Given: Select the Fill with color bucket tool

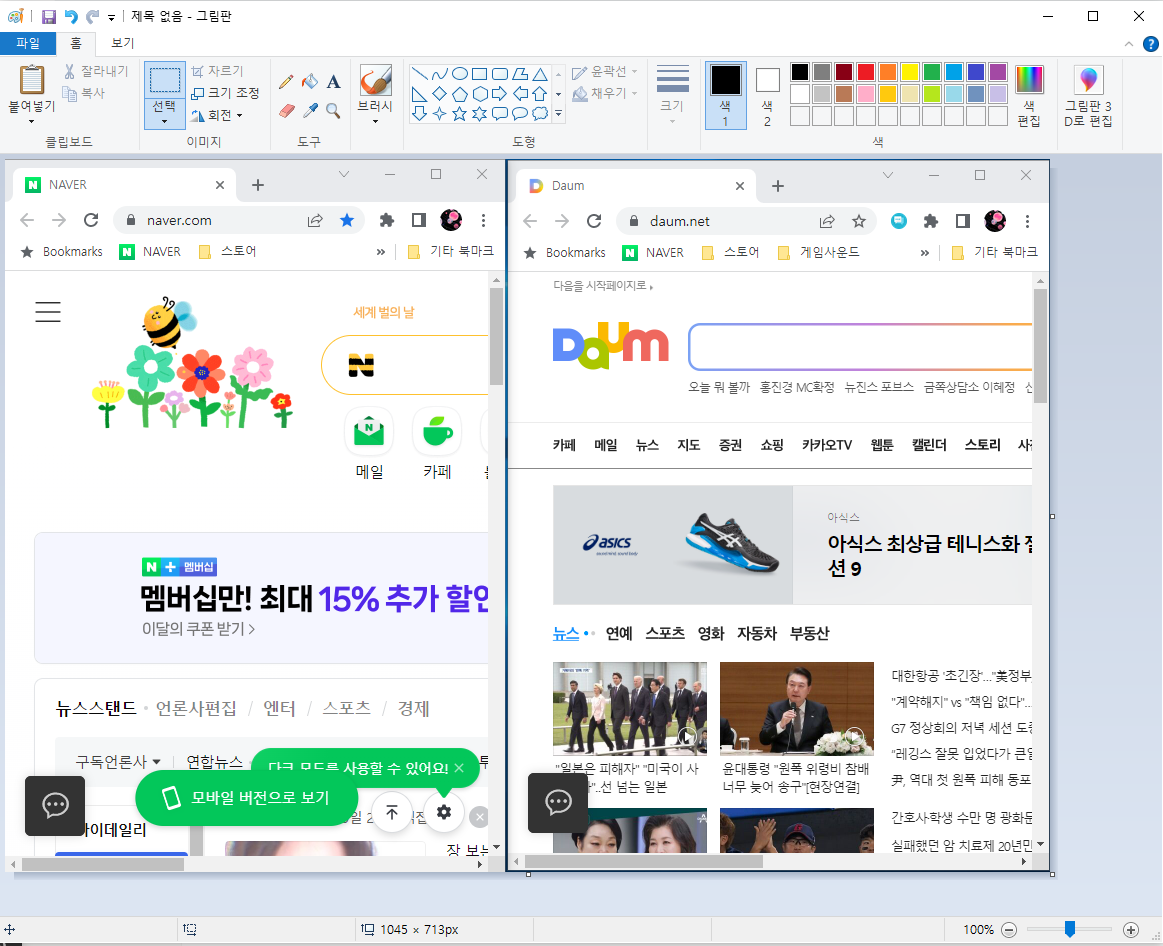Looking at the screenshot, I should click(310, 81).
